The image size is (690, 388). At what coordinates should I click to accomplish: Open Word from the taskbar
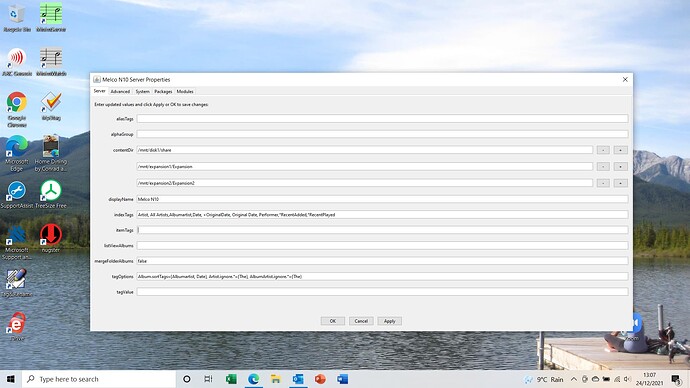coord(342,379)
